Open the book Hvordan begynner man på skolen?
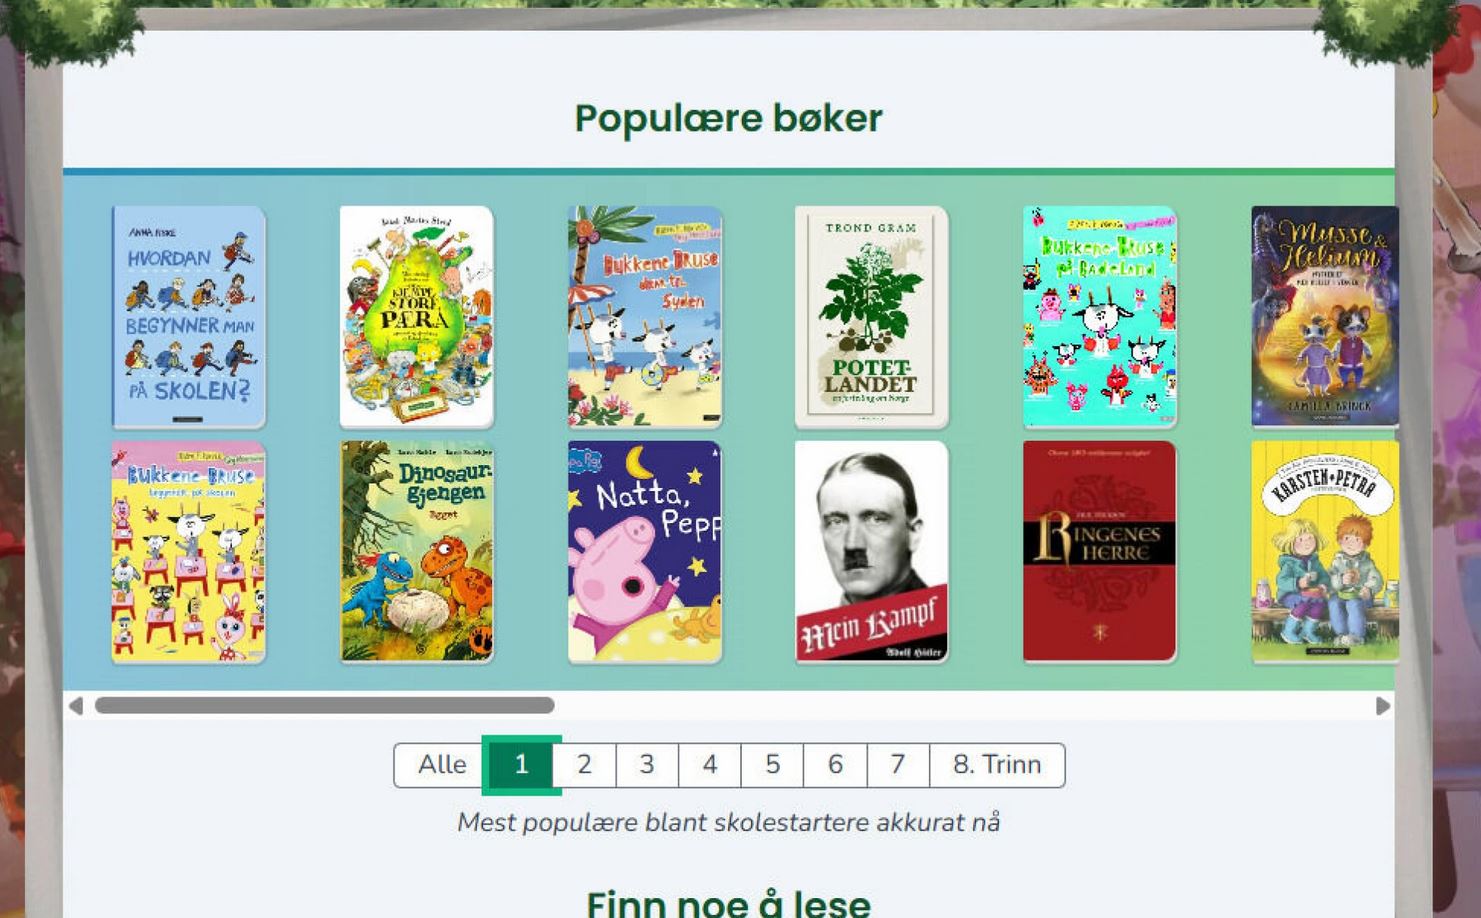Viewport: 1481px width, 918px height. pyautogui.click(x=189, y=317)
